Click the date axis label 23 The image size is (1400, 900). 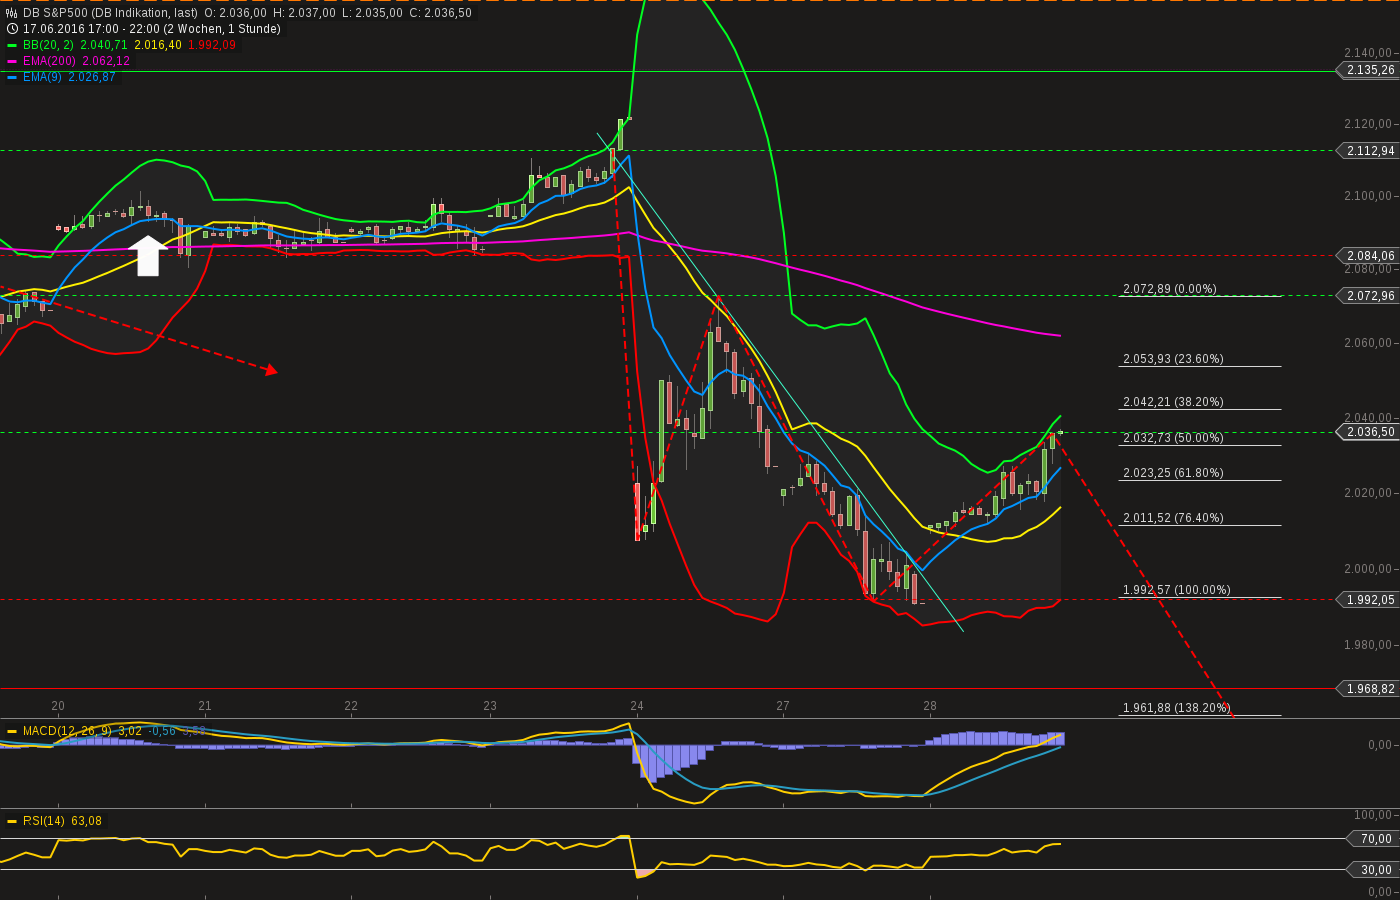tap(490, 706)
